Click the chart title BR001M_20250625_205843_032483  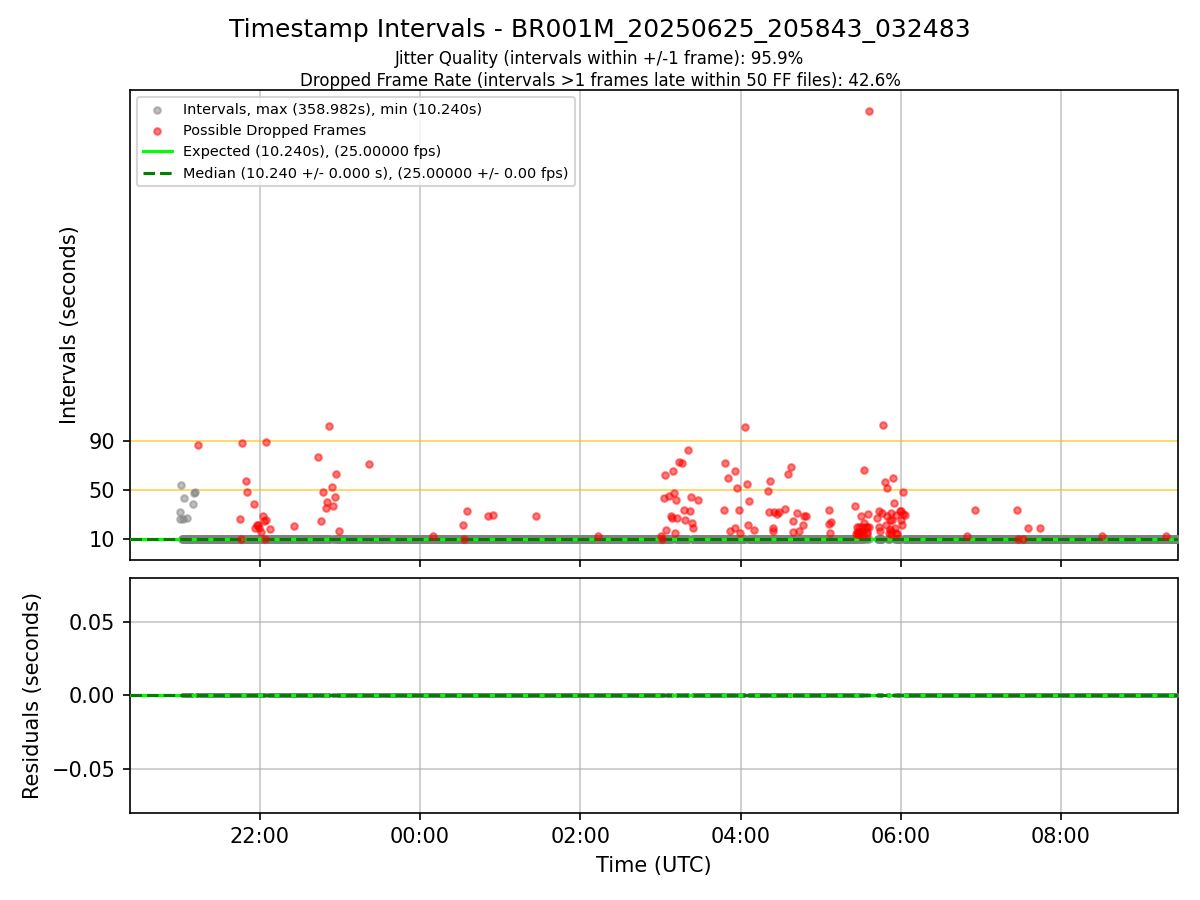(599, 29)
